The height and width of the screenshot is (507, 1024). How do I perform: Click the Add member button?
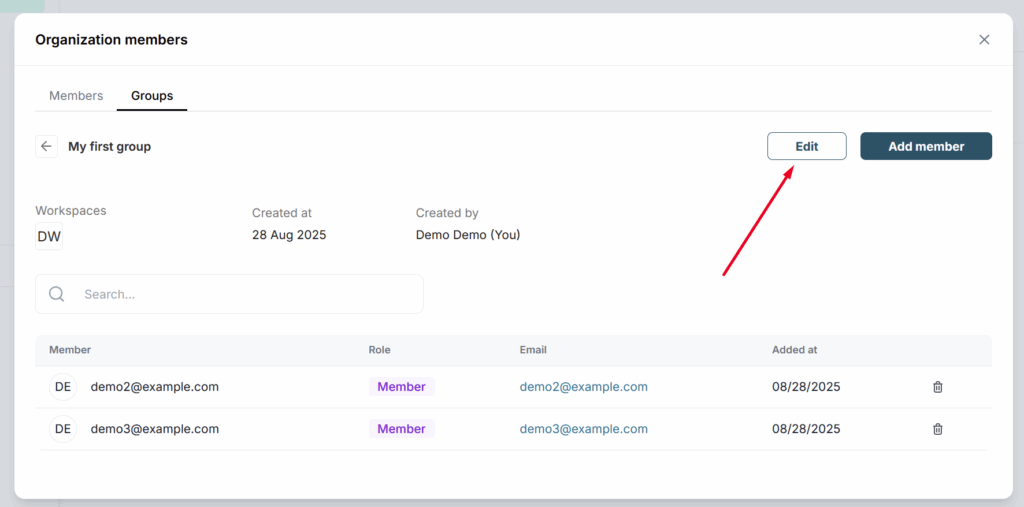point(926,146)
